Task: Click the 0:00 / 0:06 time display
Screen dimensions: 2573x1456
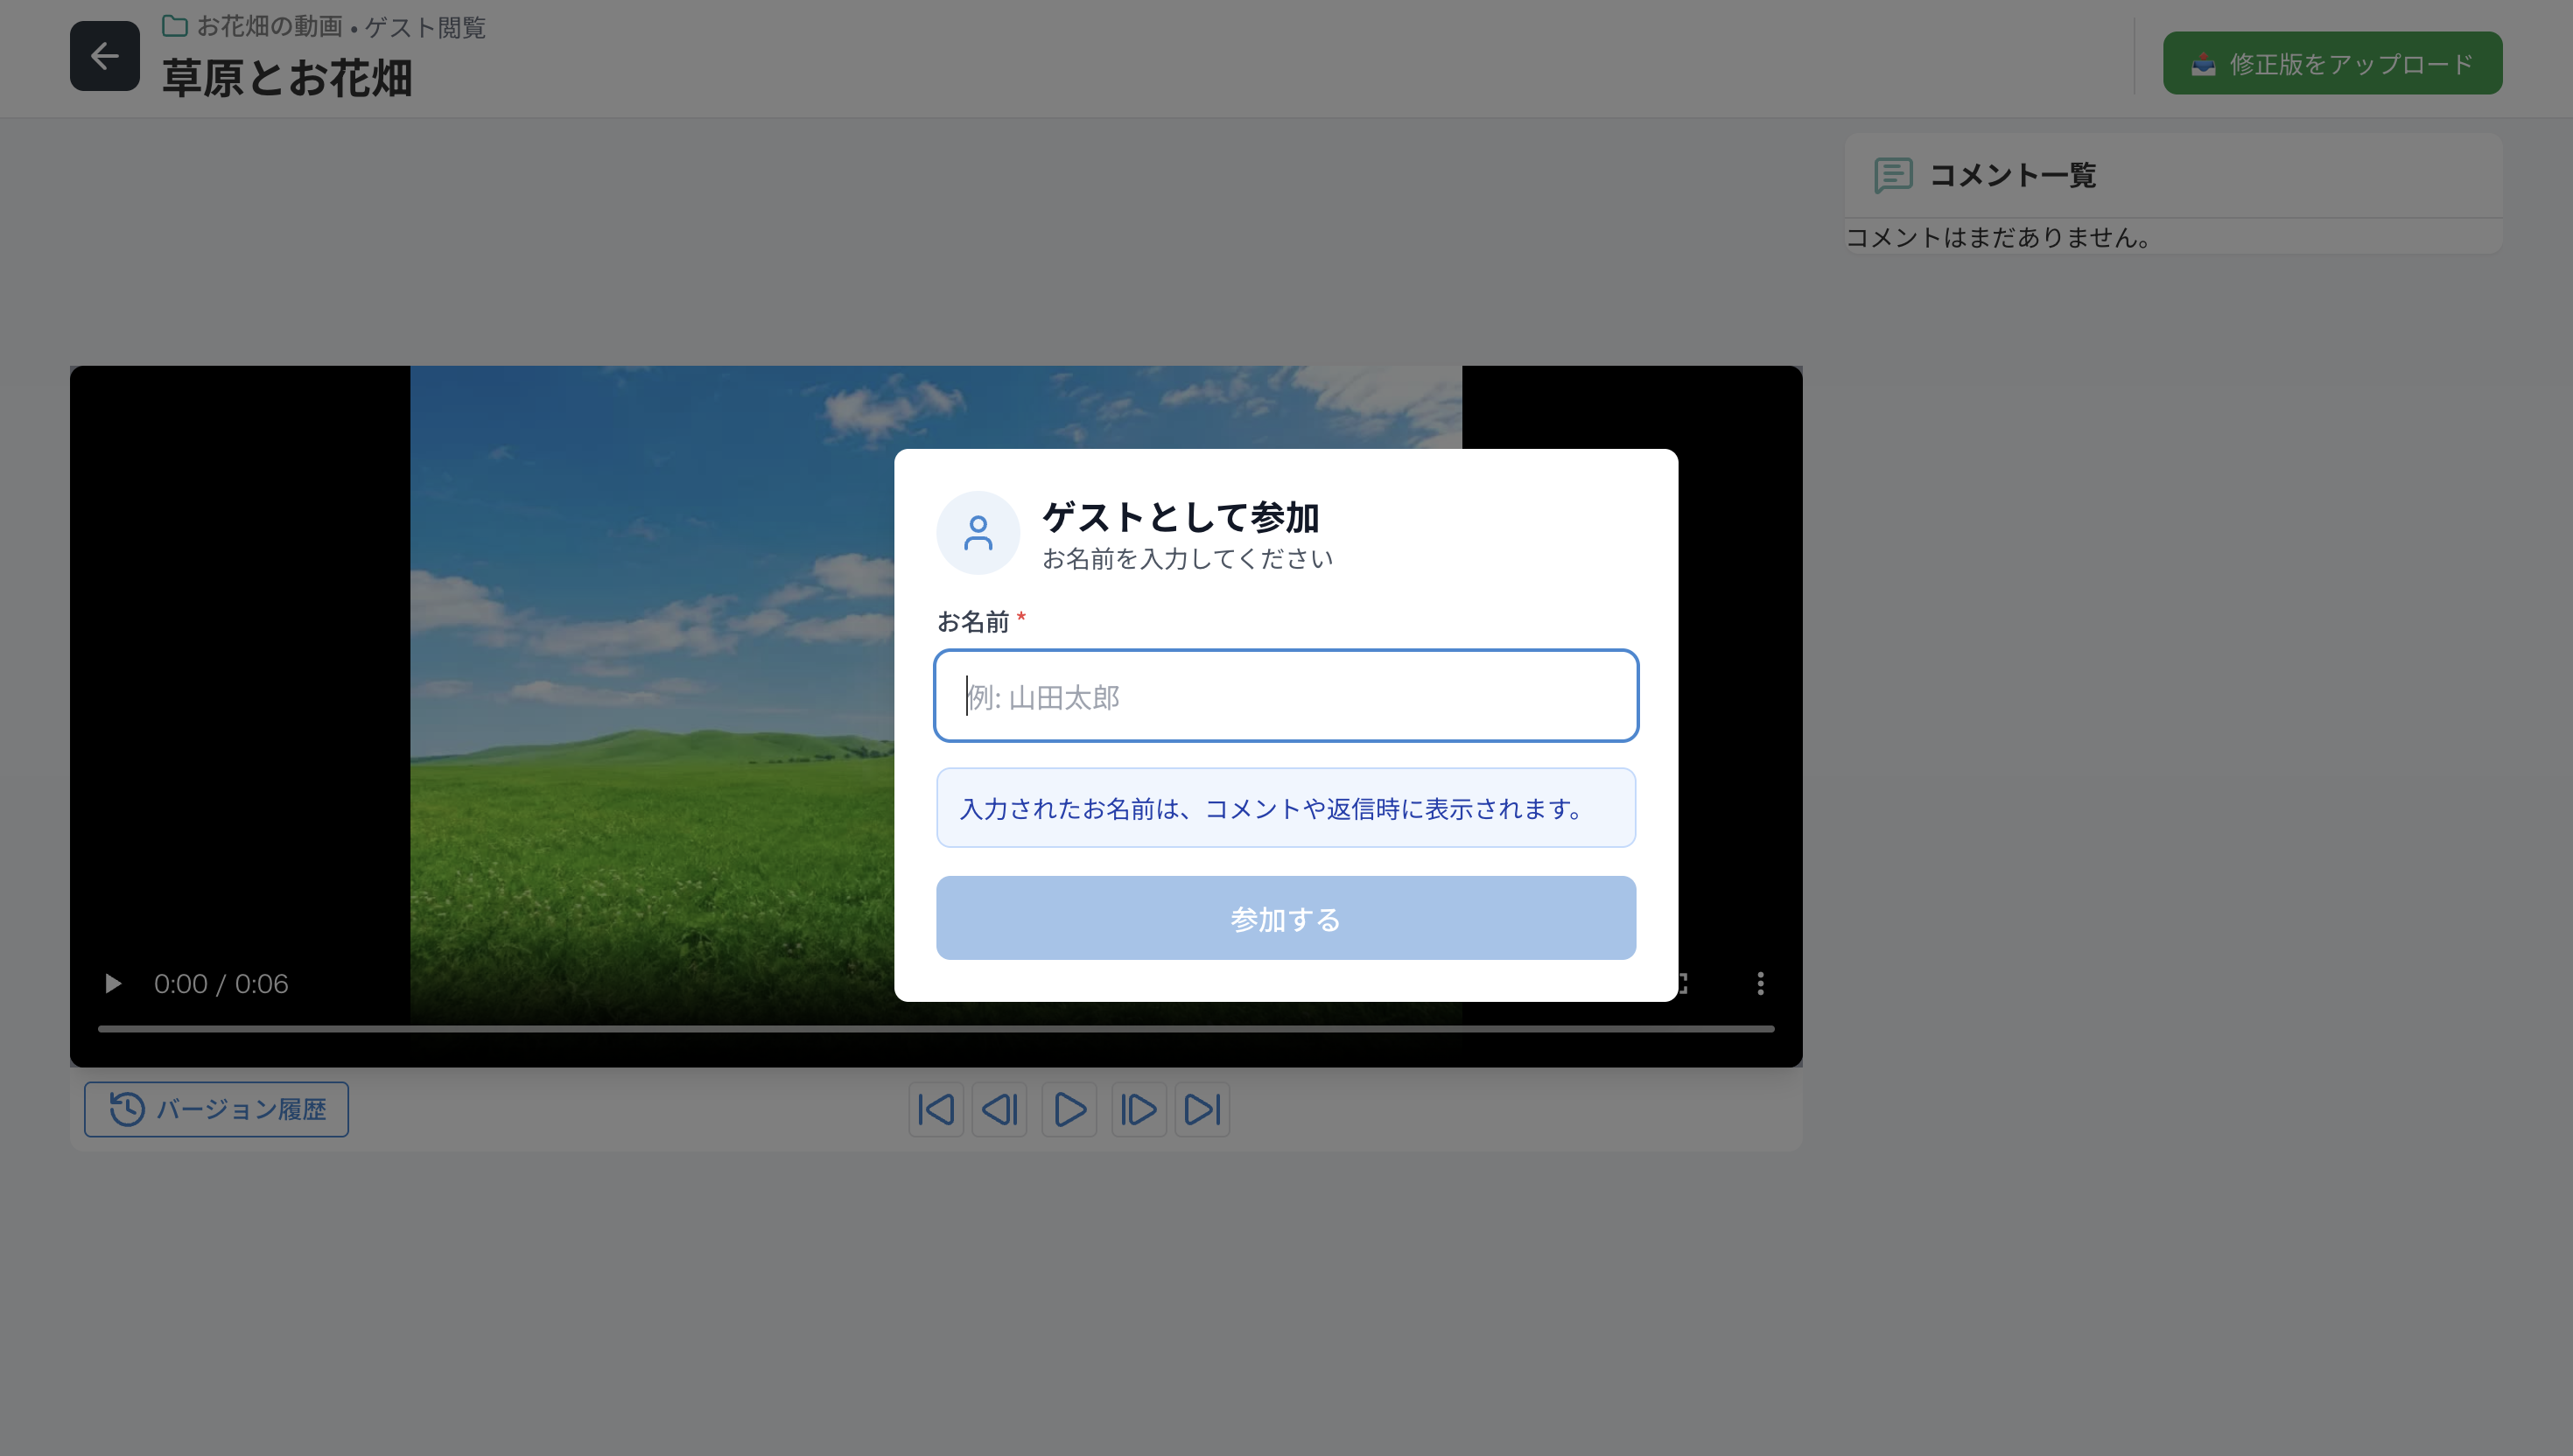Action: pos(221,984)
